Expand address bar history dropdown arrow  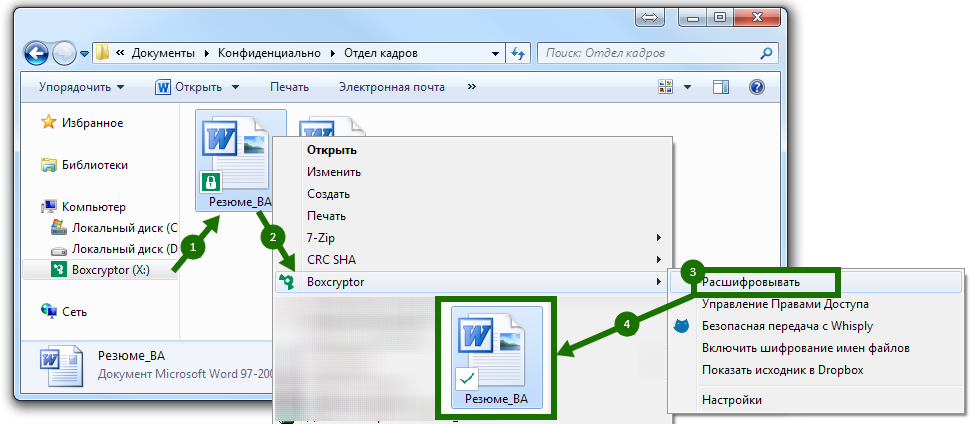495,53
